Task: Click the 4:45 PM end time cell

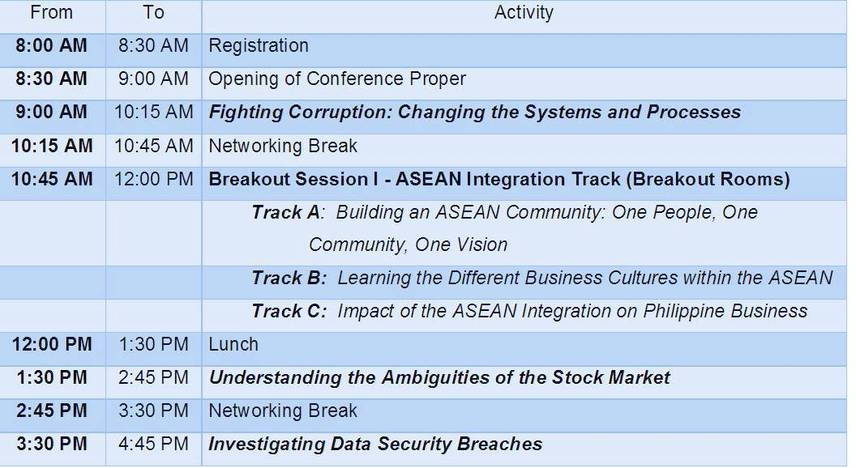Action: (153, 444)
